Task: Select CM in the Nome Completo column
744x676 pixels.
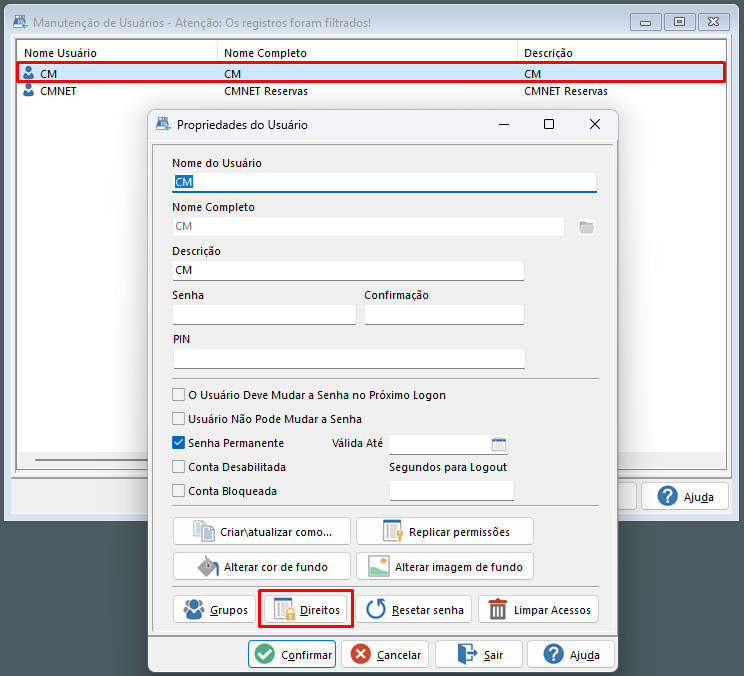Action: coord(232,74)
